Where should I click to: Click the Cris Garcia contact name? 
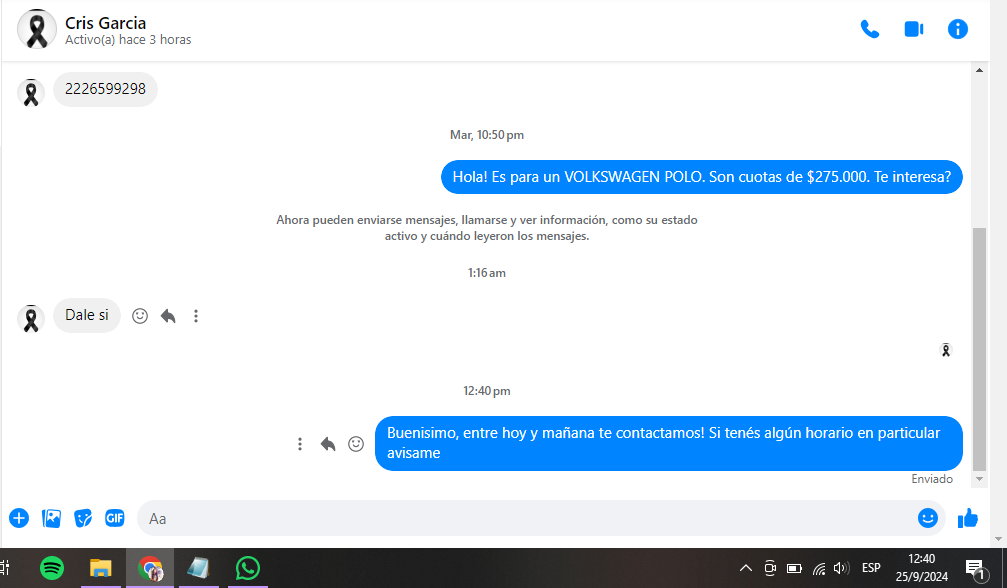(x=105, y=23)
